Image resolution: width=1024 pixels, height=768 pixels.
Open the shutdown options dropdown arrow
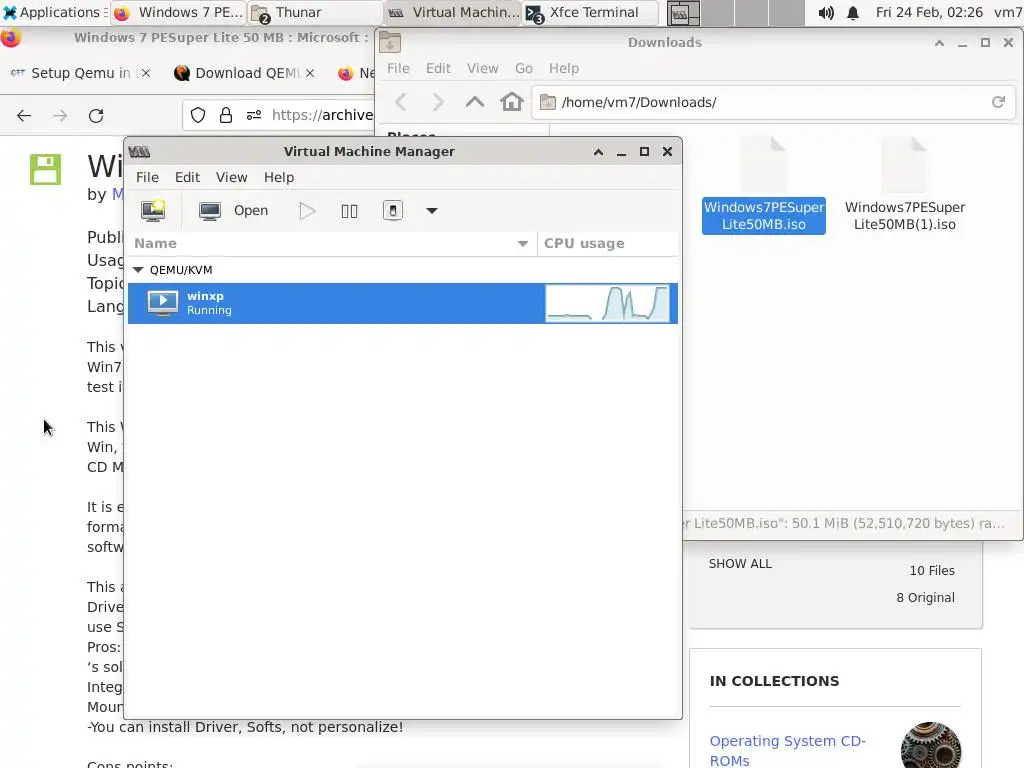tap(432, 210)
